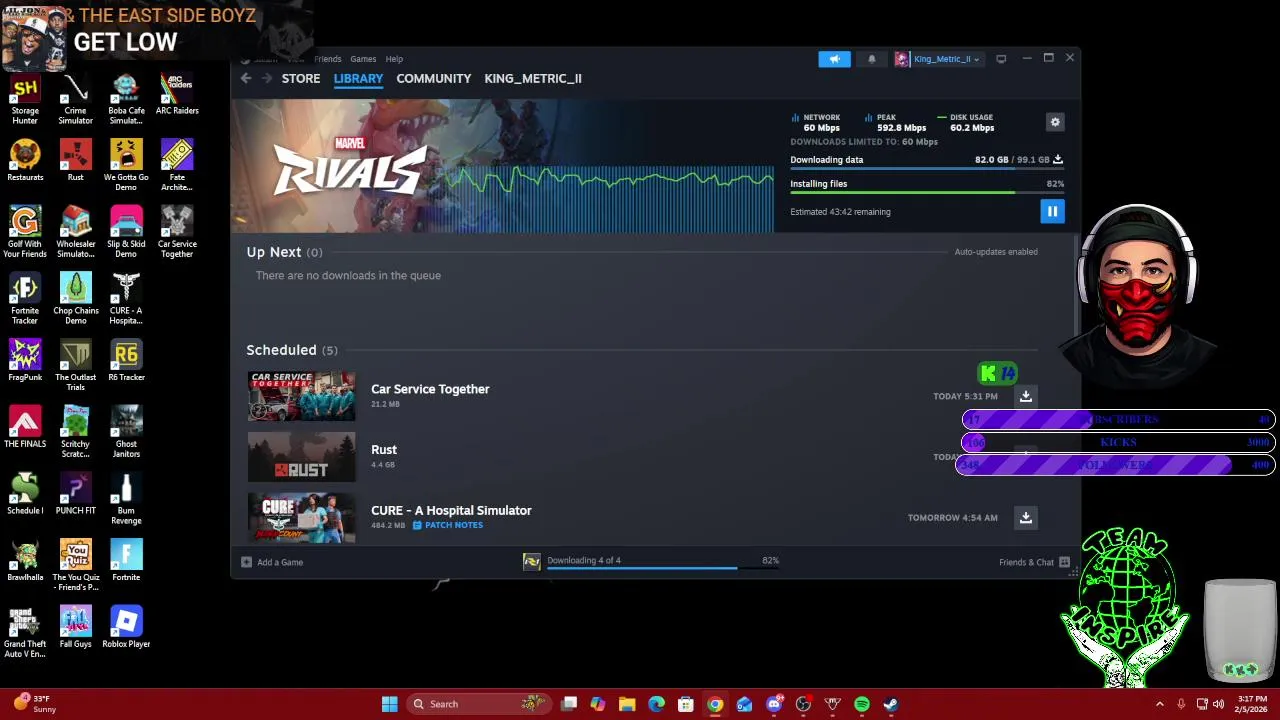Open Roblox Player desktop shortcut
The image size is (1280, 720).
click(x=126, y=628)
